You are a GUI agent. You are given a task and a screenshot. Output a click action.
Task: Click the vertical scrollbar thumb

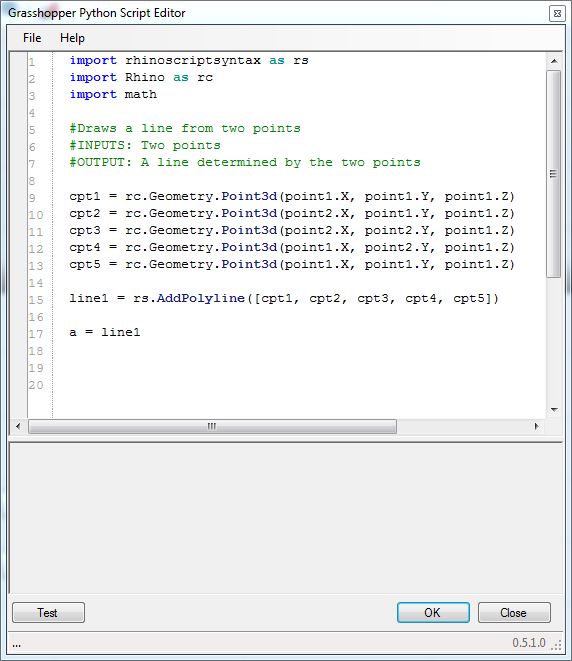554,174
